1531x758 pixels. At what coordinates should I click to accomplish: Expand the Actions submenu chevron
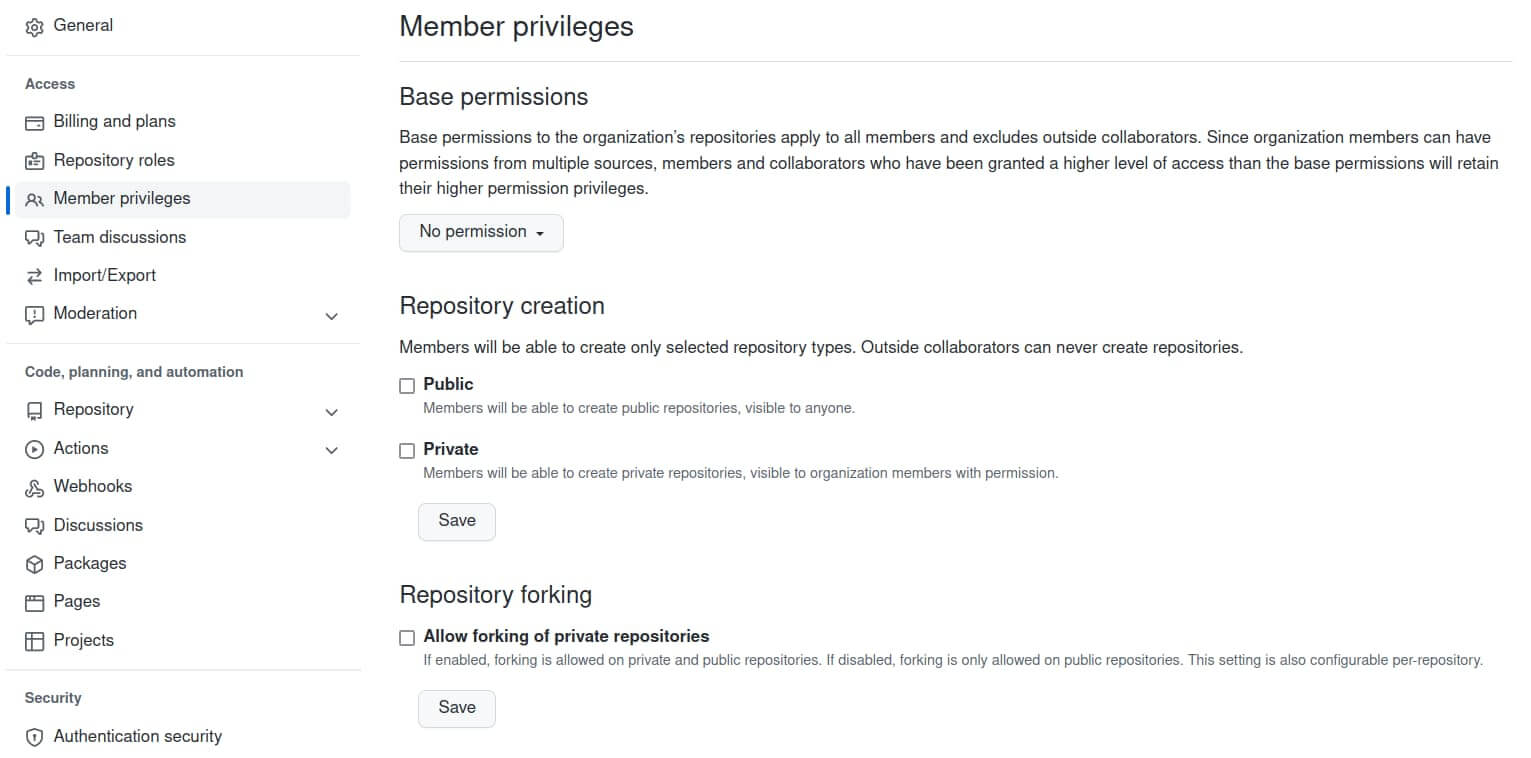point(332,450)
